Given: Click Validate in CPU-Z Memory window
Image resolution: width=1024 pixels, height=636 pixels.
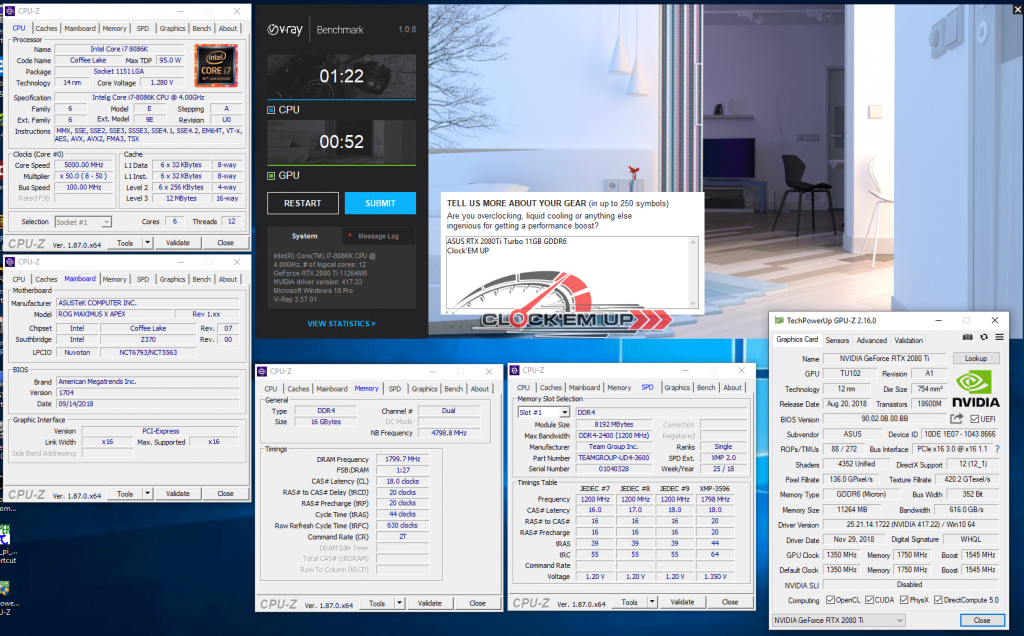Looking at the screenshot, I should point(430,603).
